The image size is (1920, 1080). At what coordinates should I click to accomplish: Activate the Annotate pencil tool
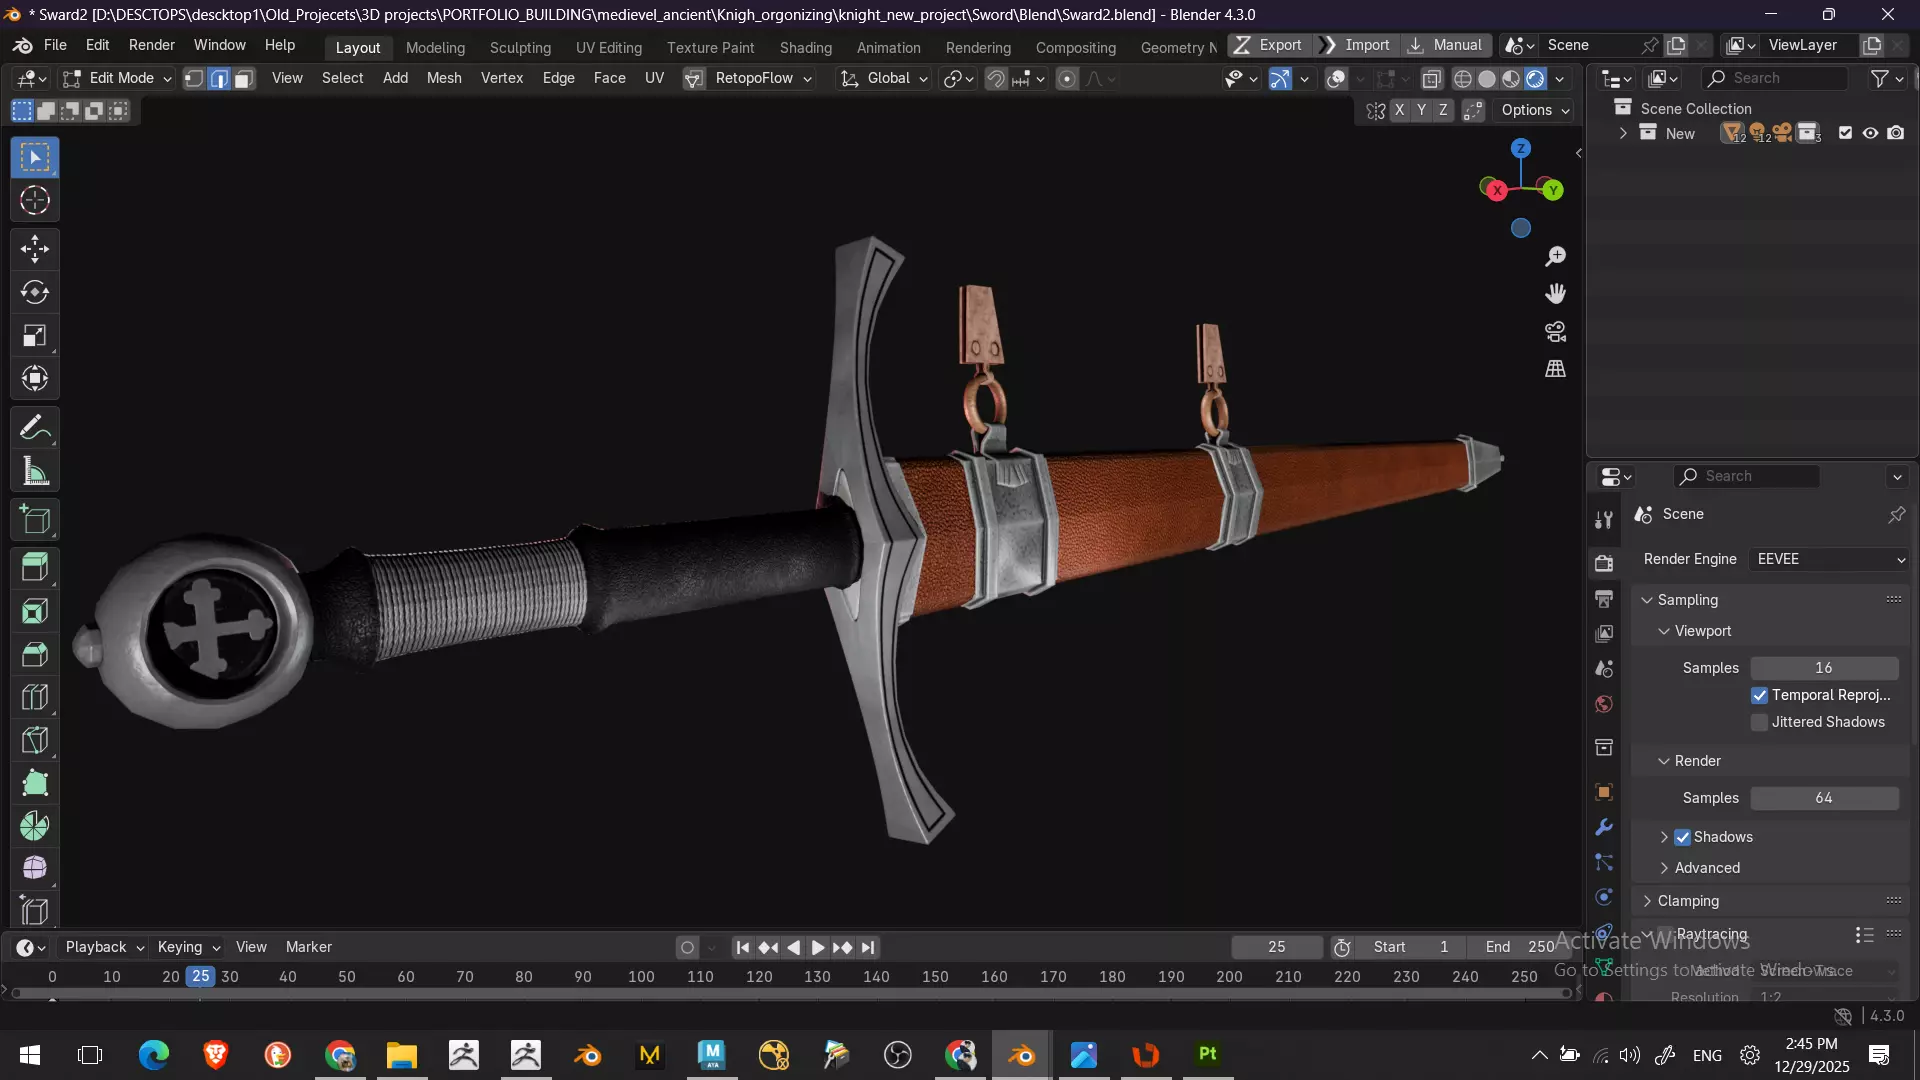pos(35,428)
